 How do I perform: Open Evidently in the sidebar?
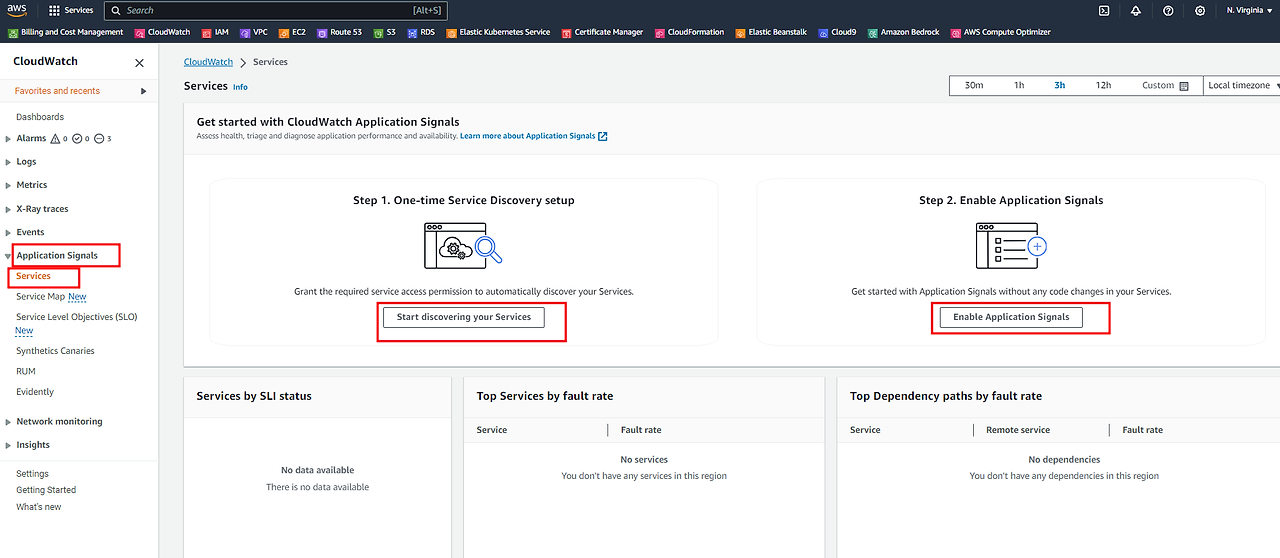(35, 392)
